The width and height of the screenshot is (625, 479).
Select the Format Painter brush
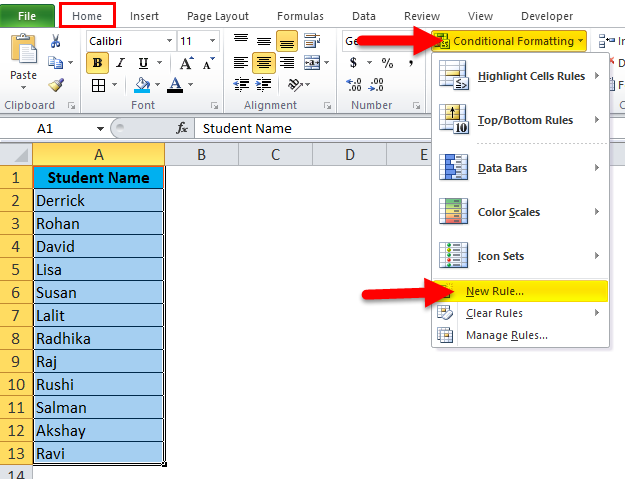pos(56,84)
